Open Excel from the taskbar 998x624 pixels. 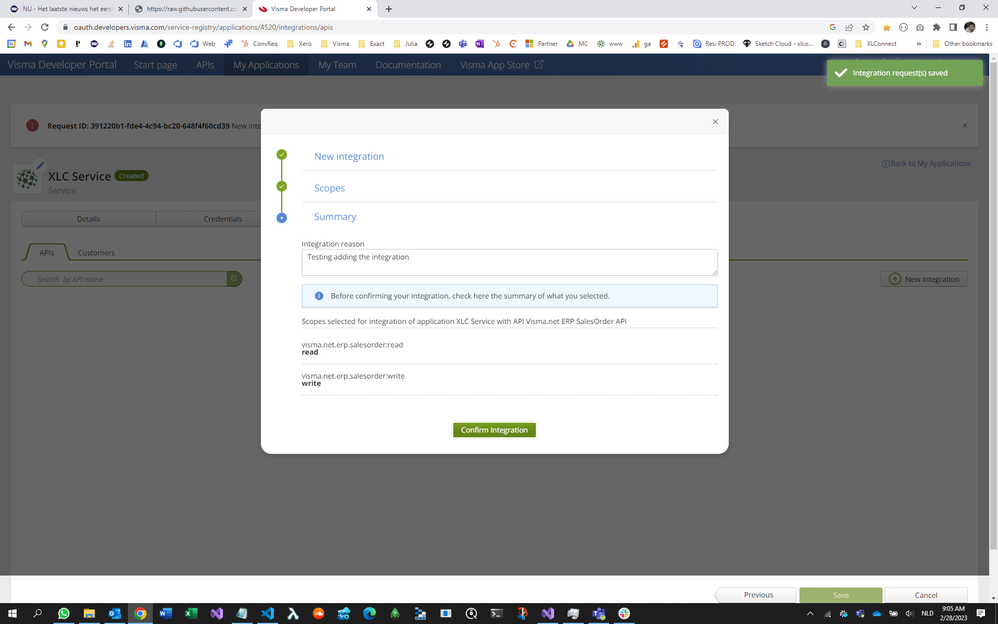191,613
